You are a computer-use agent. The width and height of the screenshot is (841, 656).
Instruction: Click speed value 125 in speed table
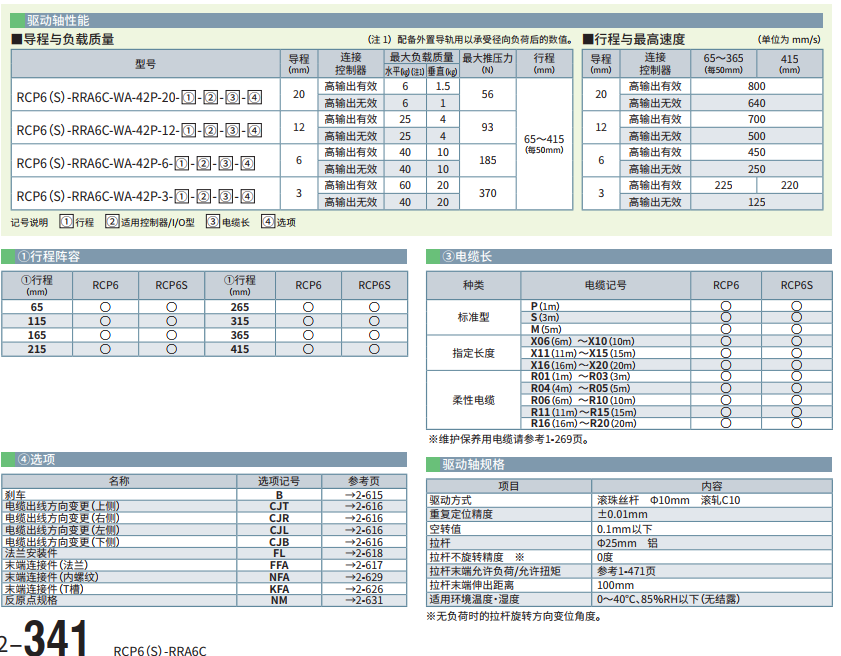coord(756,202)
